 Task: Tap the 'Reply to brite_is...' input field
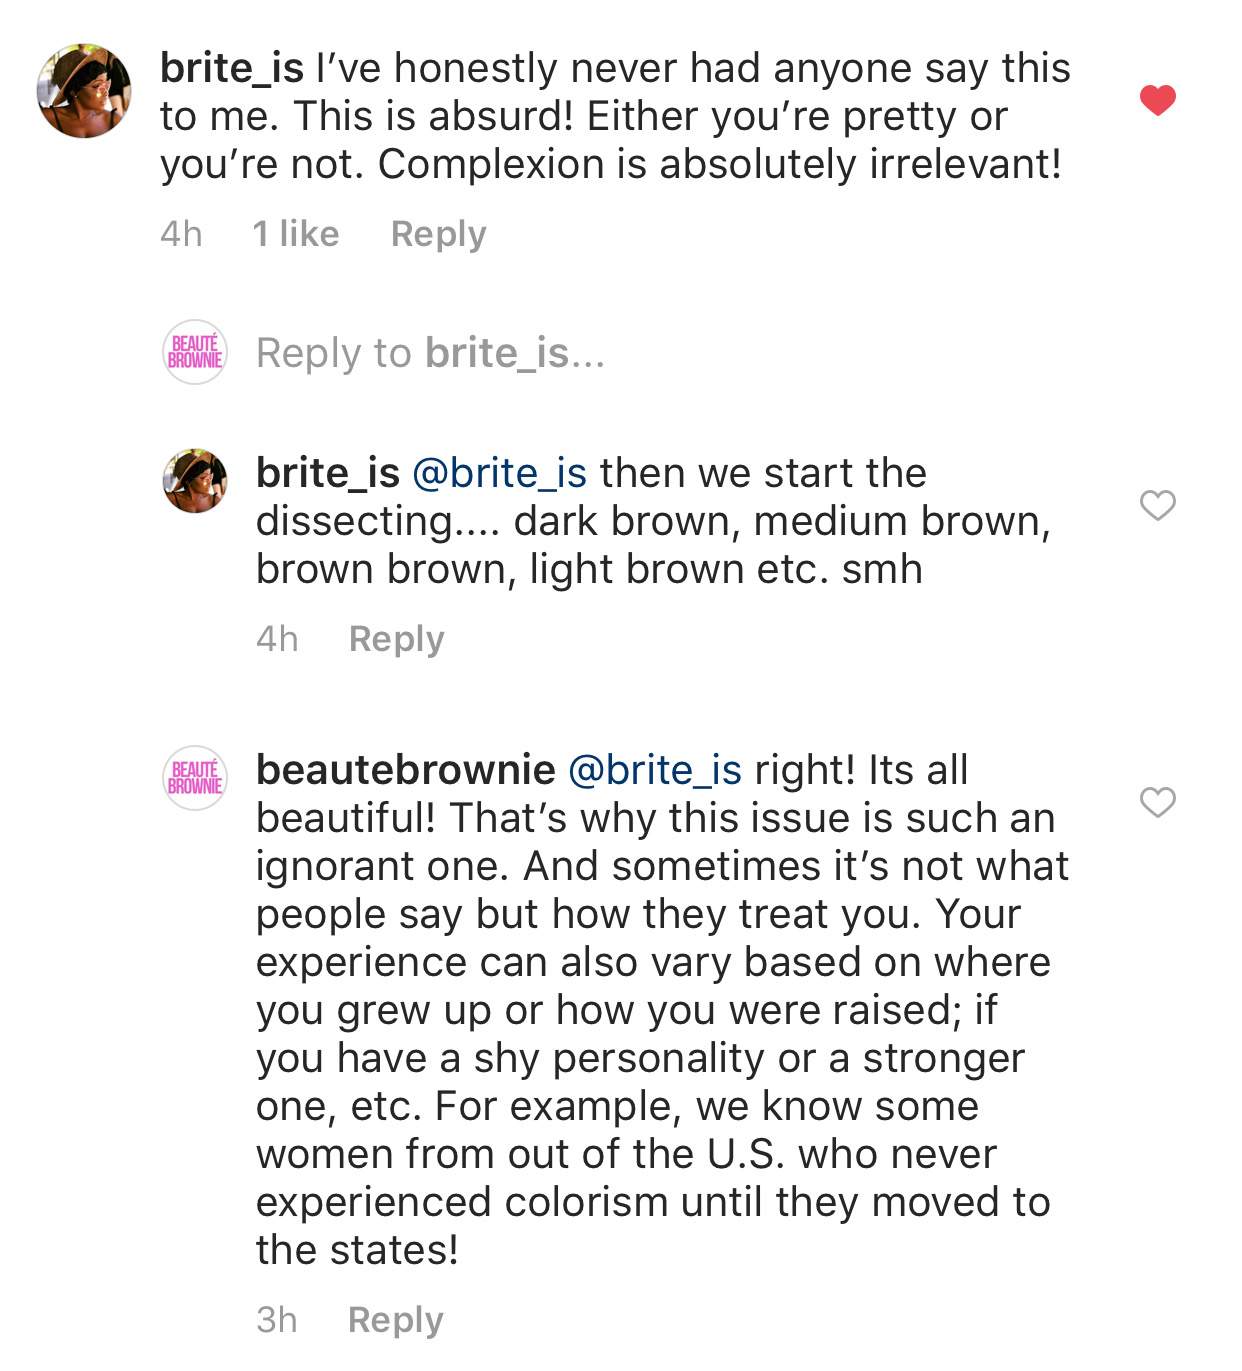point(430,353)
